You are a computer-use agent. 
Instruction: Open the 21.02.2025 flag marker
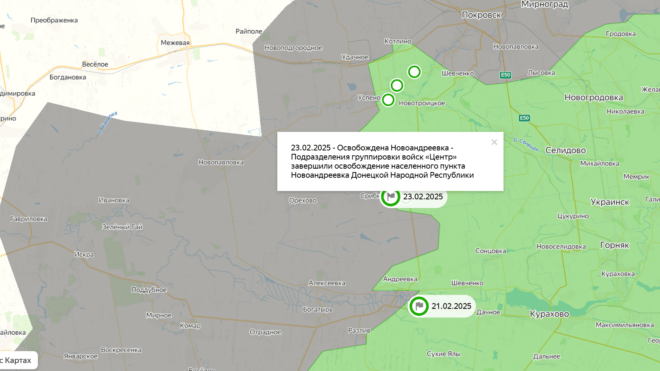pyautogui.click(x=419, y=306)
